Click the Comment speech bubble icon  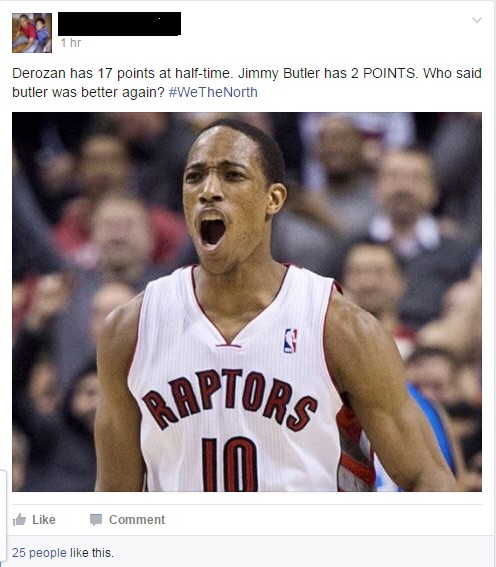96,520
